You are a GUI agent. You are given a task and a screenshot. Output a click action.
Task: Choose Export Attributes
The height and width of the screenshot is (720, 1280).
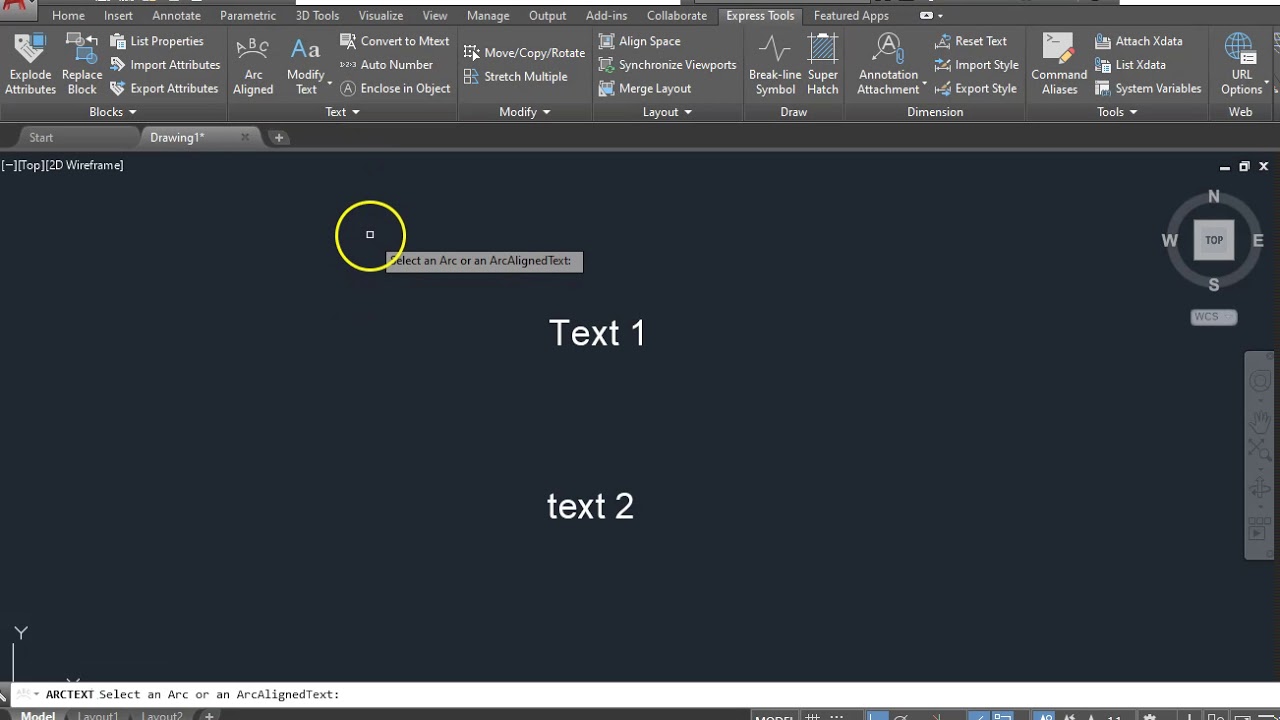coord(164,88)
